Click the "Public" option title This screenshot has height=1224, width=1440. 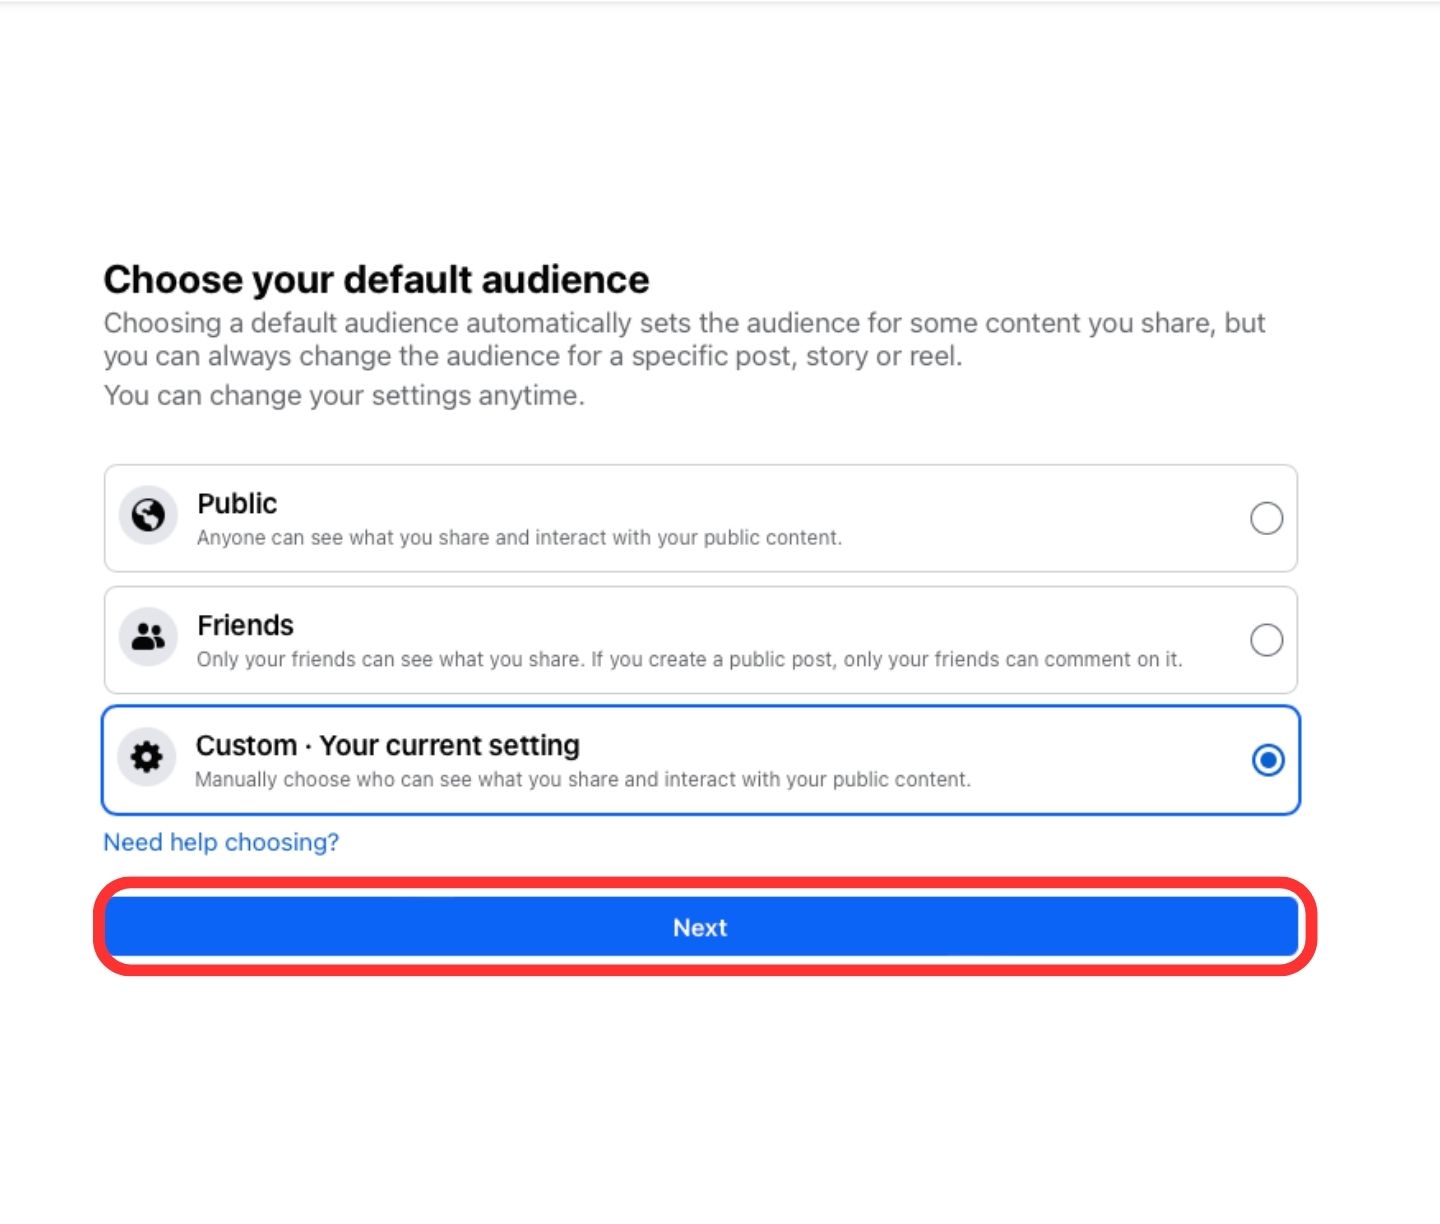[x=237, y=503]
